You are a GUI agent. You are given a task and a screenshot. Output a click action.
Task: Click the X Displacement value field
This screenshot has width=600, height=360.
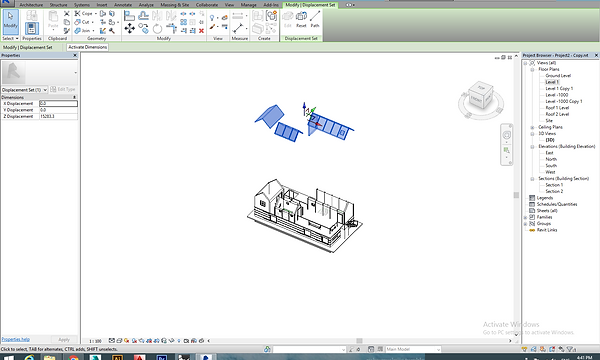click(x=58, y=103)
